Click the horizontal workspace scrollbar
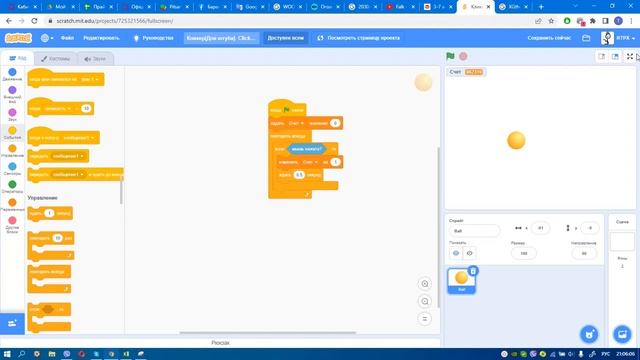The width and height of the screenshot is (640, 360). pos(267,333)
